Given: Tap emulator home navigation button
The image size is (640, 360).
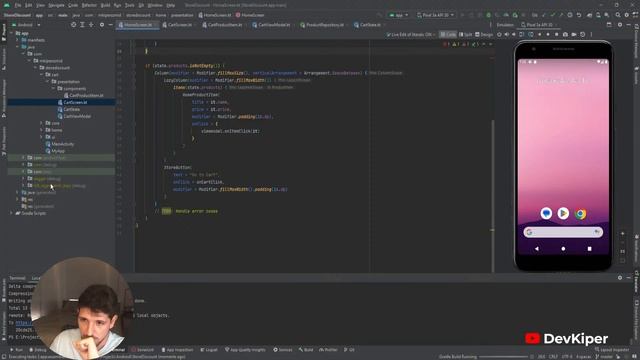Looking at the screenshot, I should click(x=563, y=249).
